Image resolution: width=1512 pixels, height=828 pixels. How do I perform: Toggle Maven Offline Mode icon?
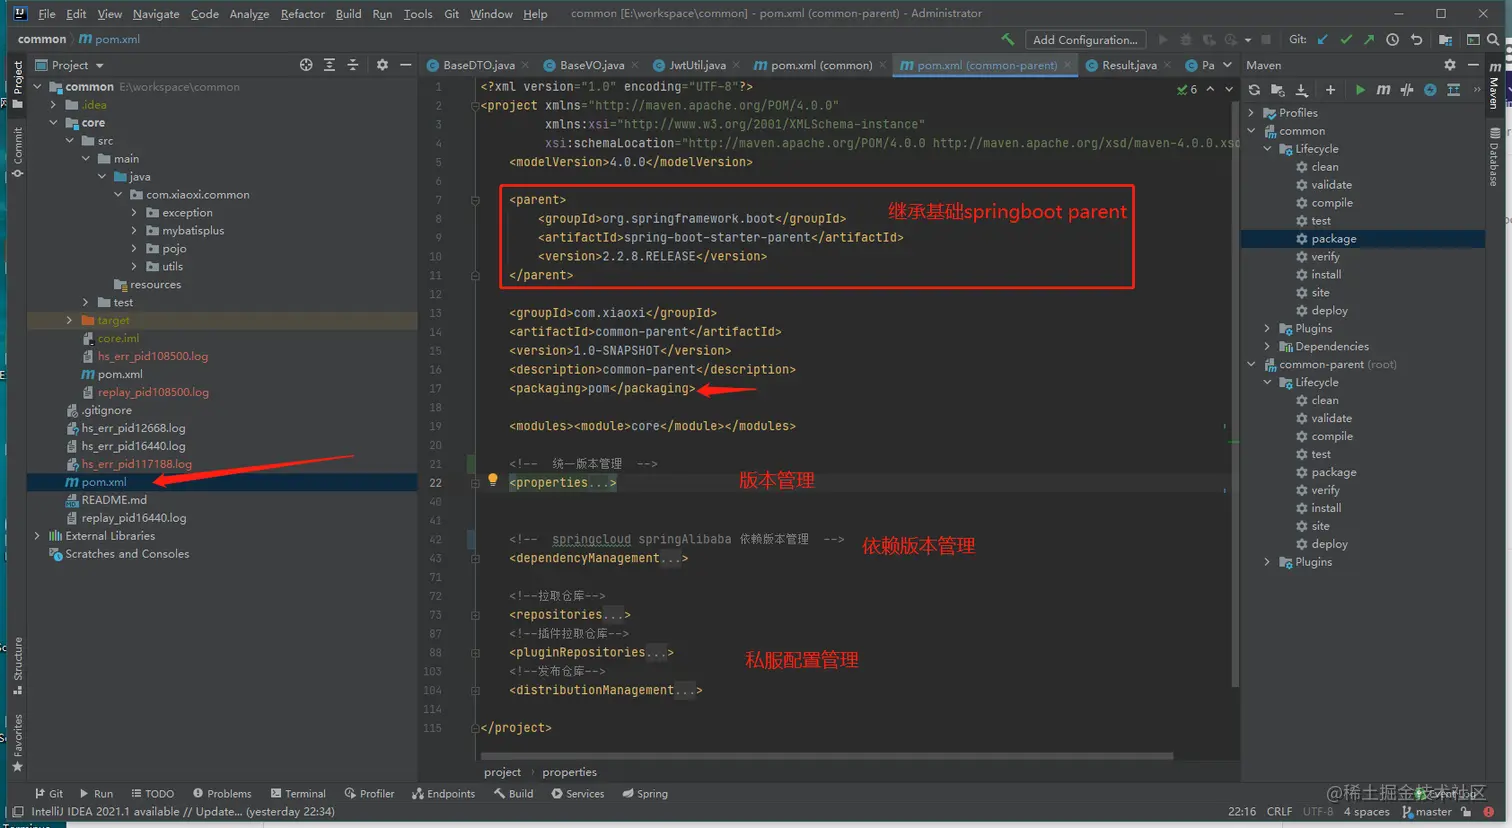[x=1407, y=90]
